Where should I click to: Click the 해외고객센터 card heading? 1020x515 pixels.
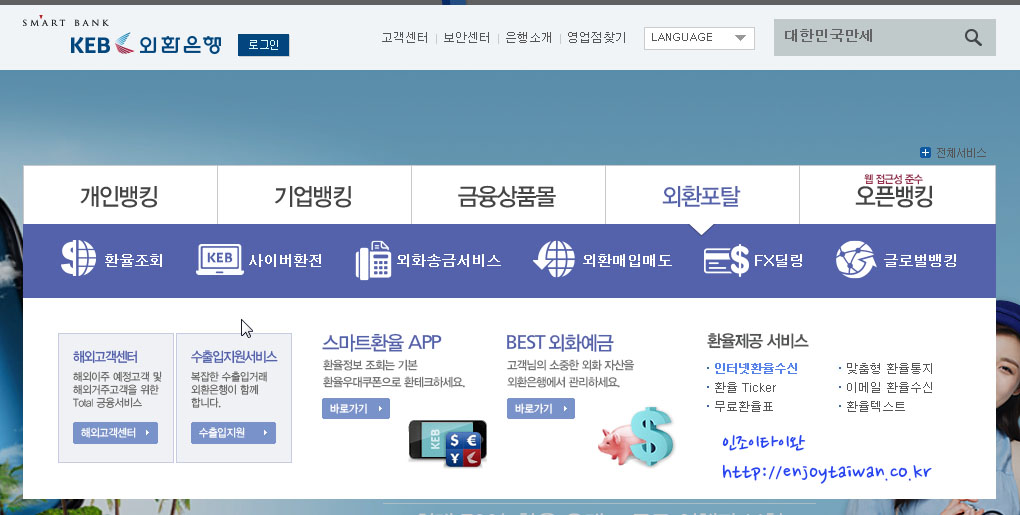click(x=105, y=356)
